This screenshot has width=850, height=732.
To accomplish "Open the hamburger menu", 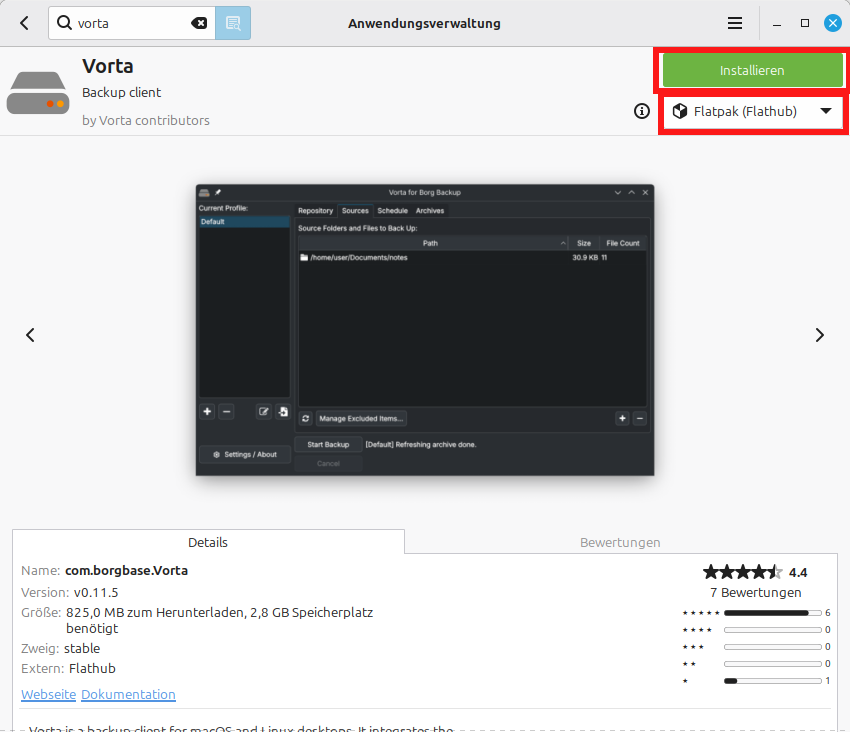I will tap(735, 23).
